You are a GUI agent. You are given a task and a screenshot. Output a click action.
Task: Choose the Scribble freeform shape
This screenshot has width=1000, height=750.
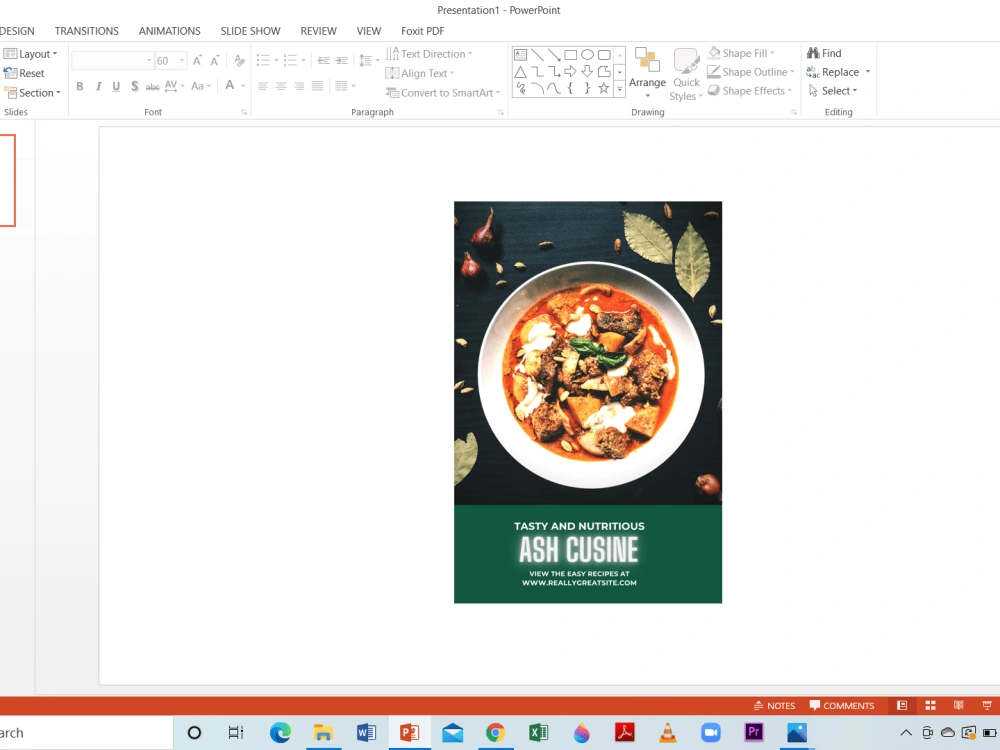520,89
